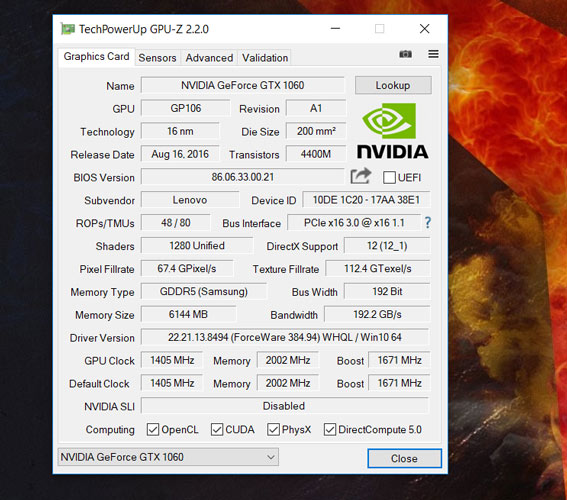Switch to the Advanced tab
Viewport: 567px width, 500px height.
click(209, 58)
